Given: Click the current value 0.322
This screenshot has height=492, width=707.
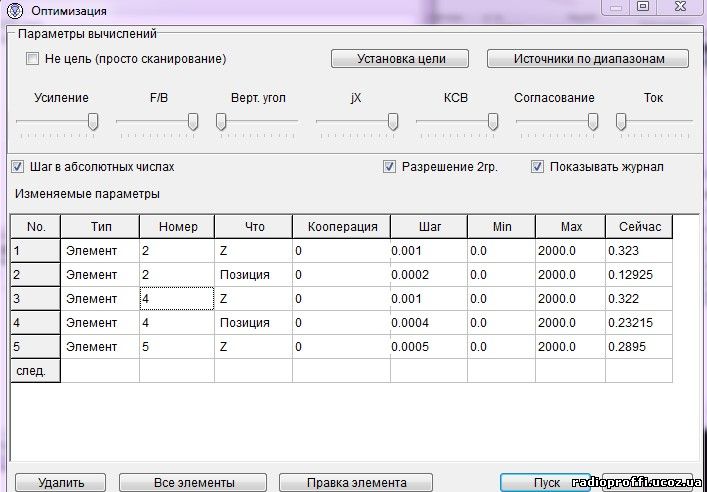Looking at the screenshot, I should (x=639, y=299).
